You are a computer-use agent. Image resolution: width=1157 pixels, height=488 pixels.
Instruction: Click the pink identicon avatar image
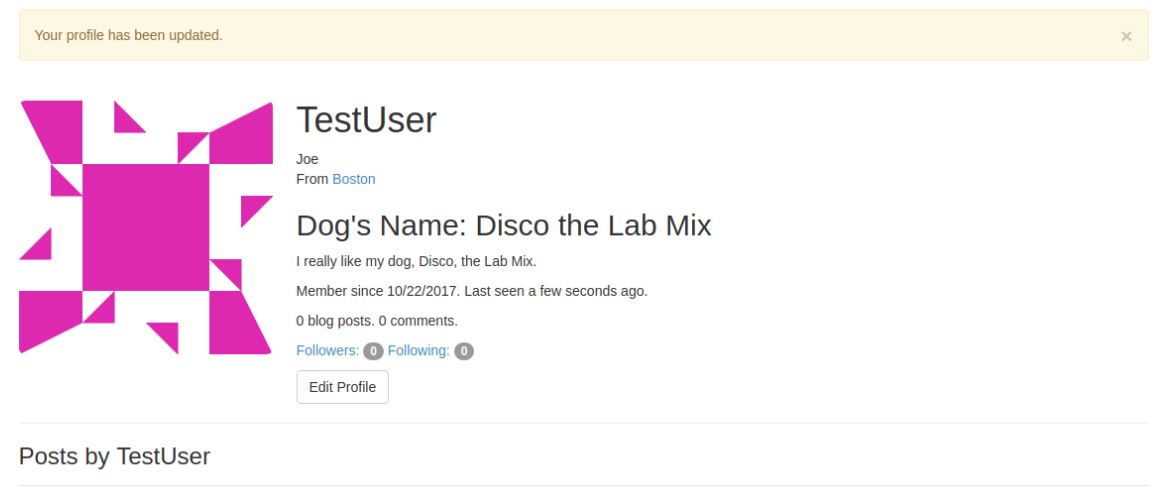[x=146, y=228]
